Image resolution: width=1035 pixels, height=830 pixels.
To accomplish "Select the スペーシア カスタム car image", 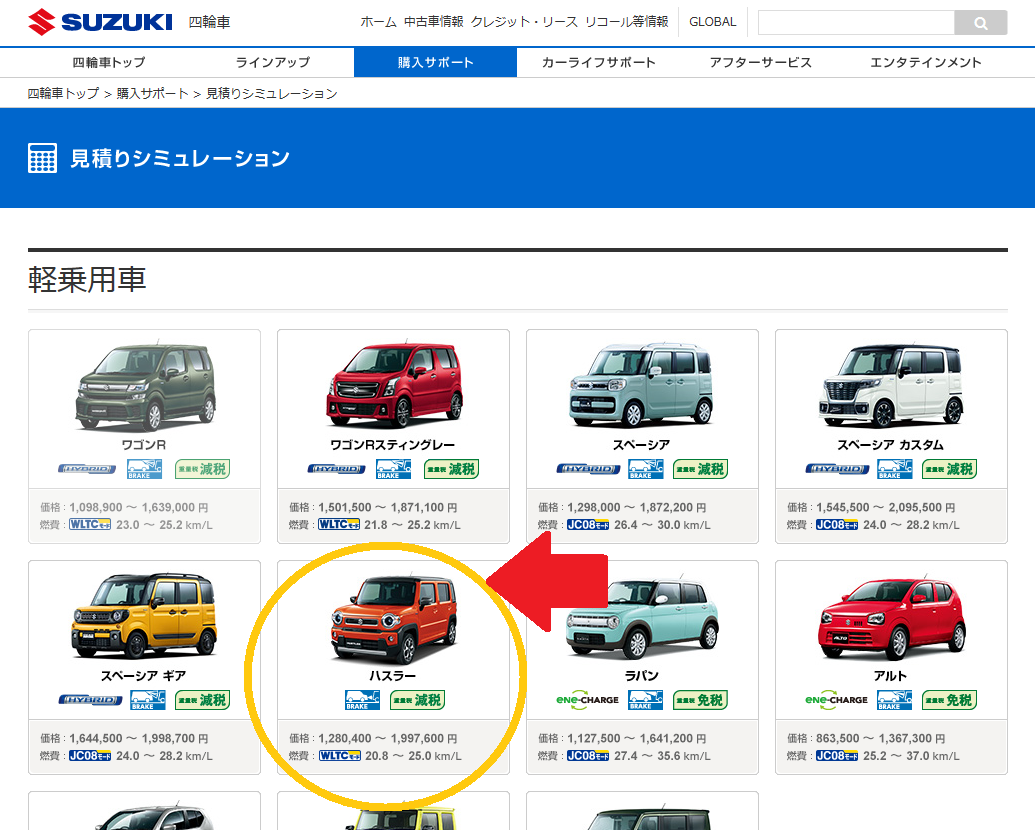I will coord(891,386).
